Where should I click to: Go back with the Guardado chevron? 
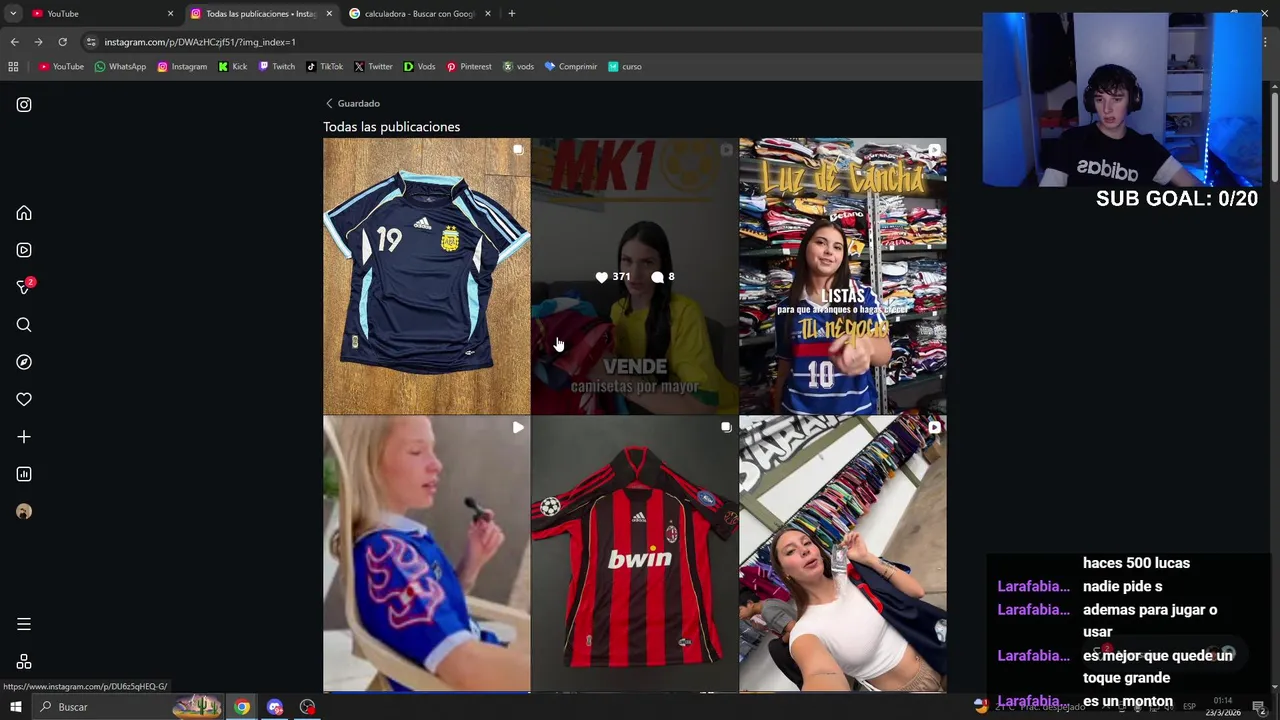[329, 103]
